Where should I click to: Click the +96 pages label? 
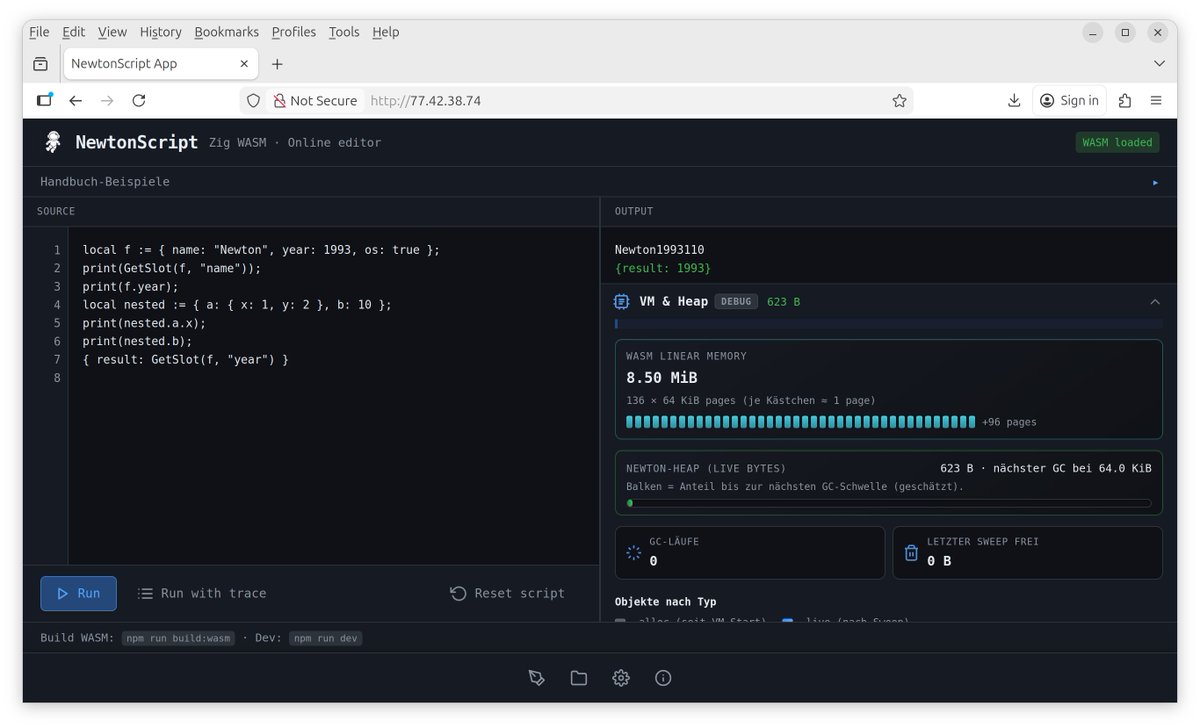point(1009,422)
